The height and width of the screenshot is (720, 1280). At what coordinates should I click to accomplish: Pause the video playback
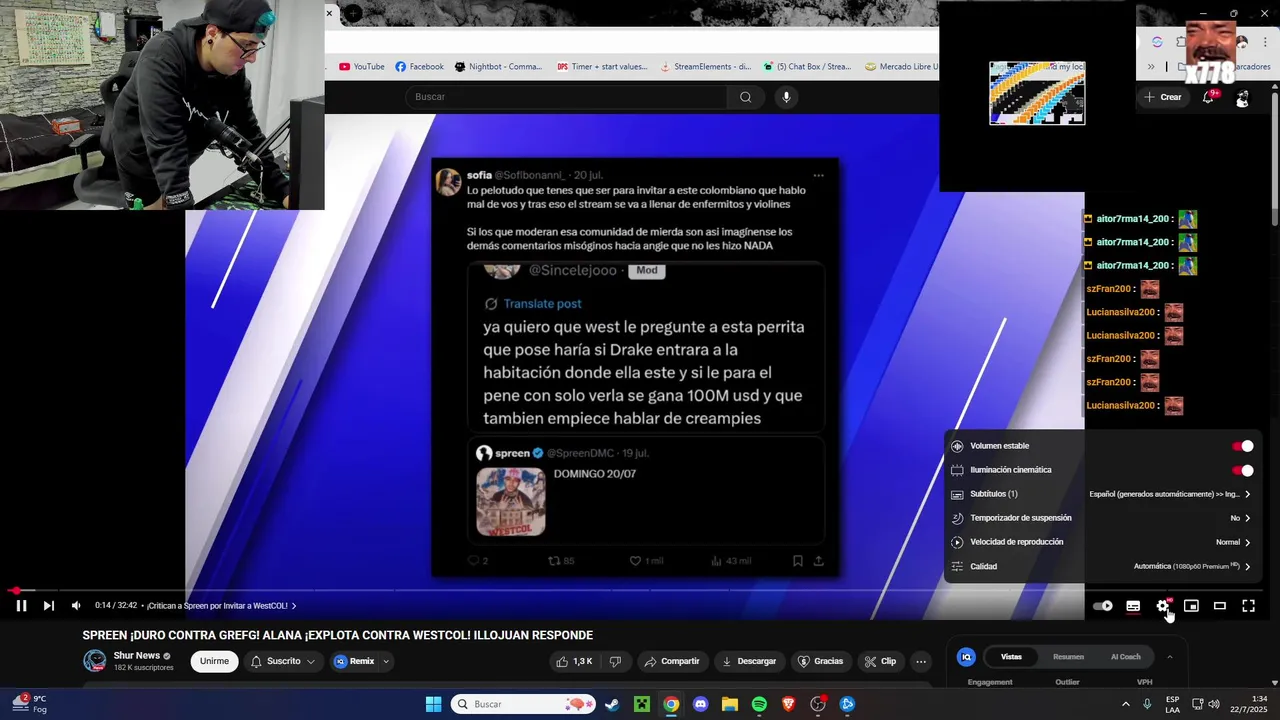[x=21, y=605]
